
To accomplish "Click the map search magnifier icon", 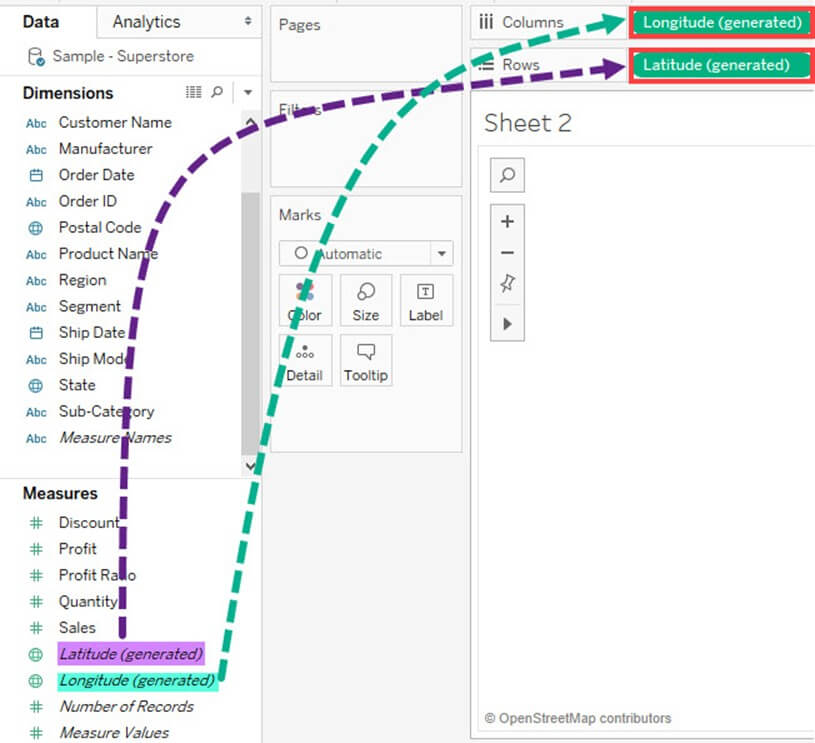I will (x=507, y=175).
